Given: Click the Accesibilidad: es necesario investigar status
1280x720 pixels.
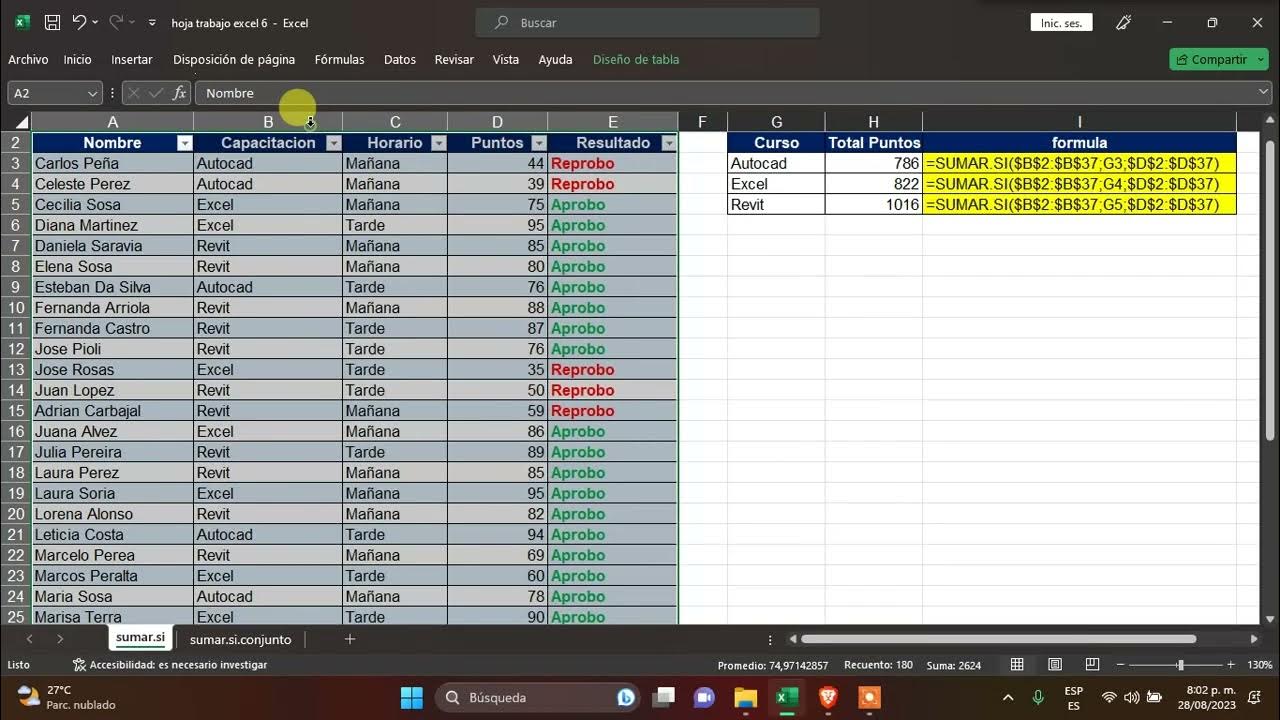Looking at the screenshot, I should click(170, 665).
